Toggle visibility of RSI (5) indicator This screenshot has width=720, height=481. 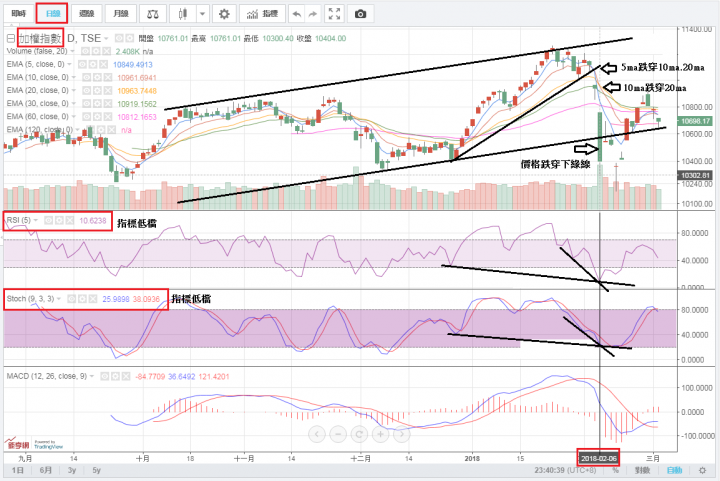point(48,221)
